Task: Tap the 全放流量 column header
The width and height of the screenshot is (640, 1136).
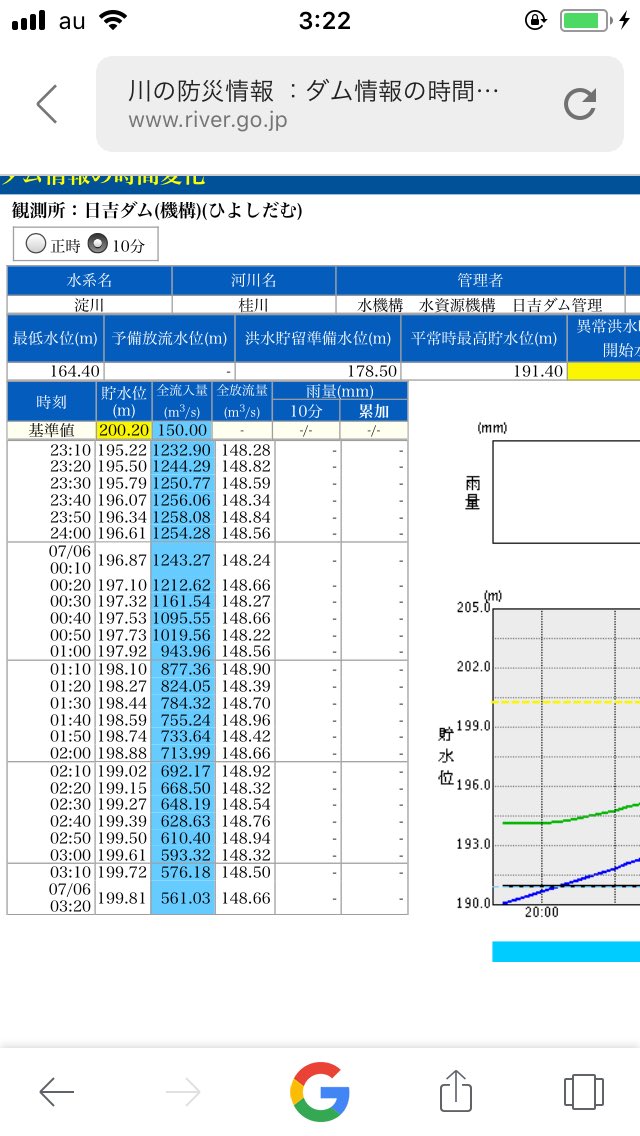Action: pyautogui.click(x=244, y=401)
